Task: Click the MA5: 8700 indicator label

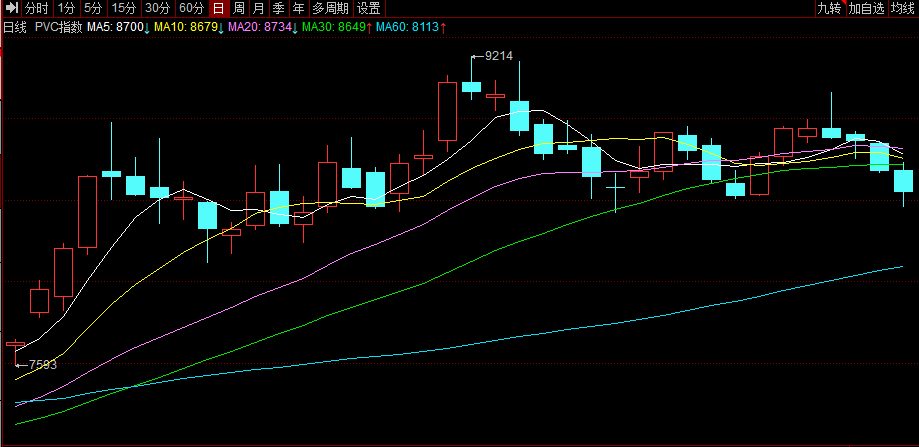Action: (x=118, y=27)
